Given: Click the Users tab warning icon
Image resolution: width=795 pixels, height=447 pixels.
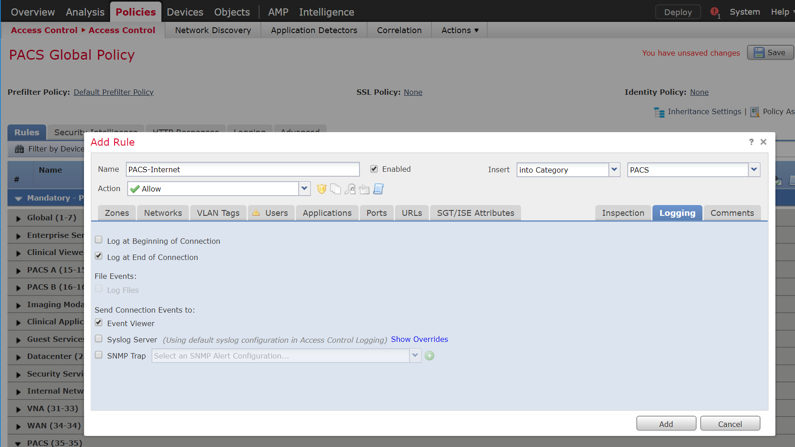Looking at the screenshot, I should [x=256, y=213].
